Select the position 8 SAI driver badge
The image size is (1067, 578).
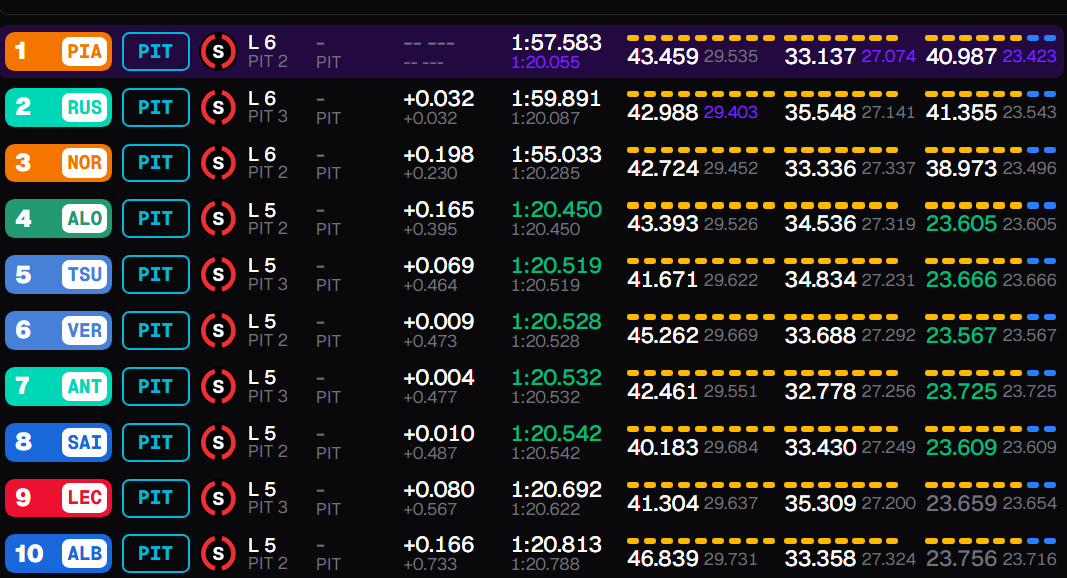[x=59, y=442]
